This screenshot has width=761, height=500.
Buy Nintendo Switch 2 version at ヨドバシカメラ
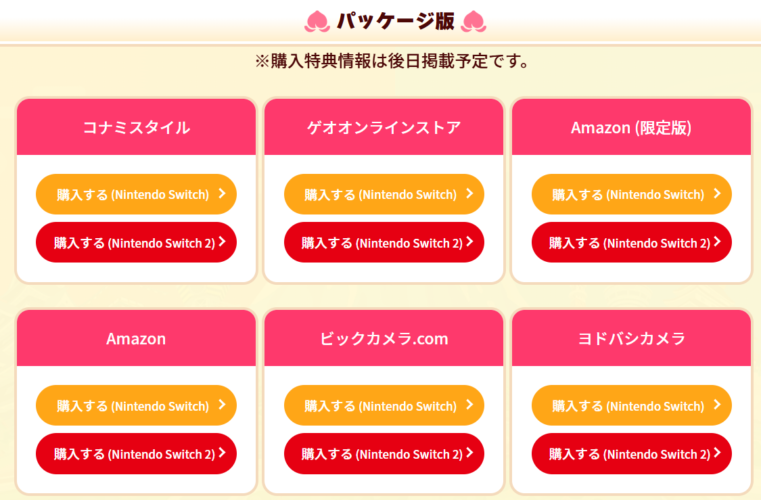pyautogui.click(x=631, y=454)
